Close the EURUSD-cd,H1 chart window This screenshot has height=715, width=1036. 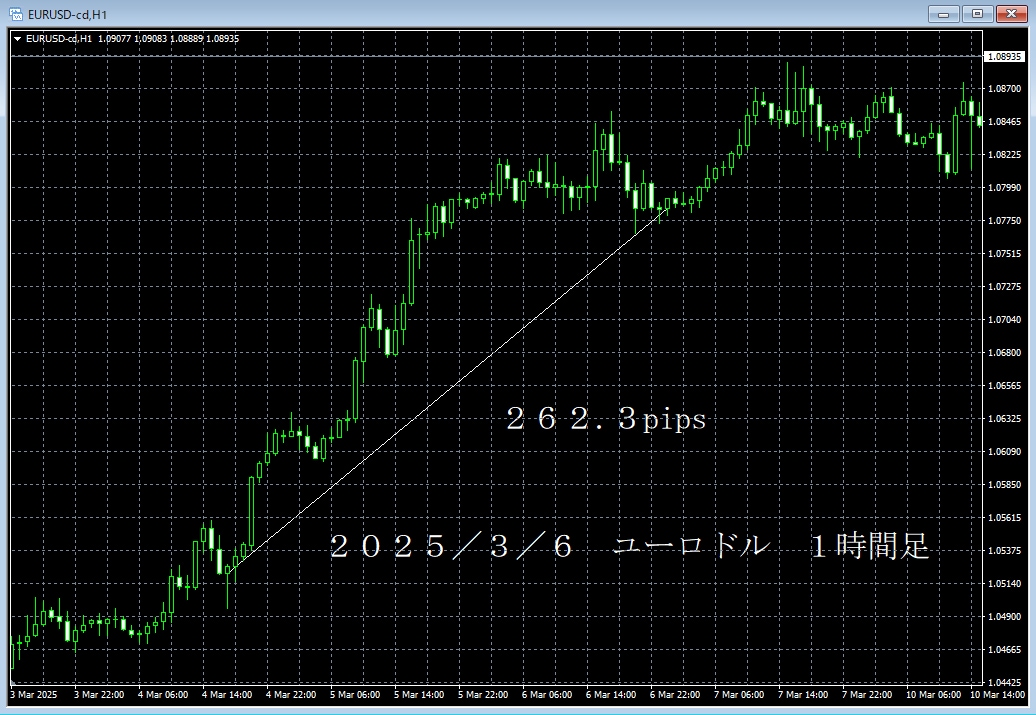click(x=1011, y=14)
